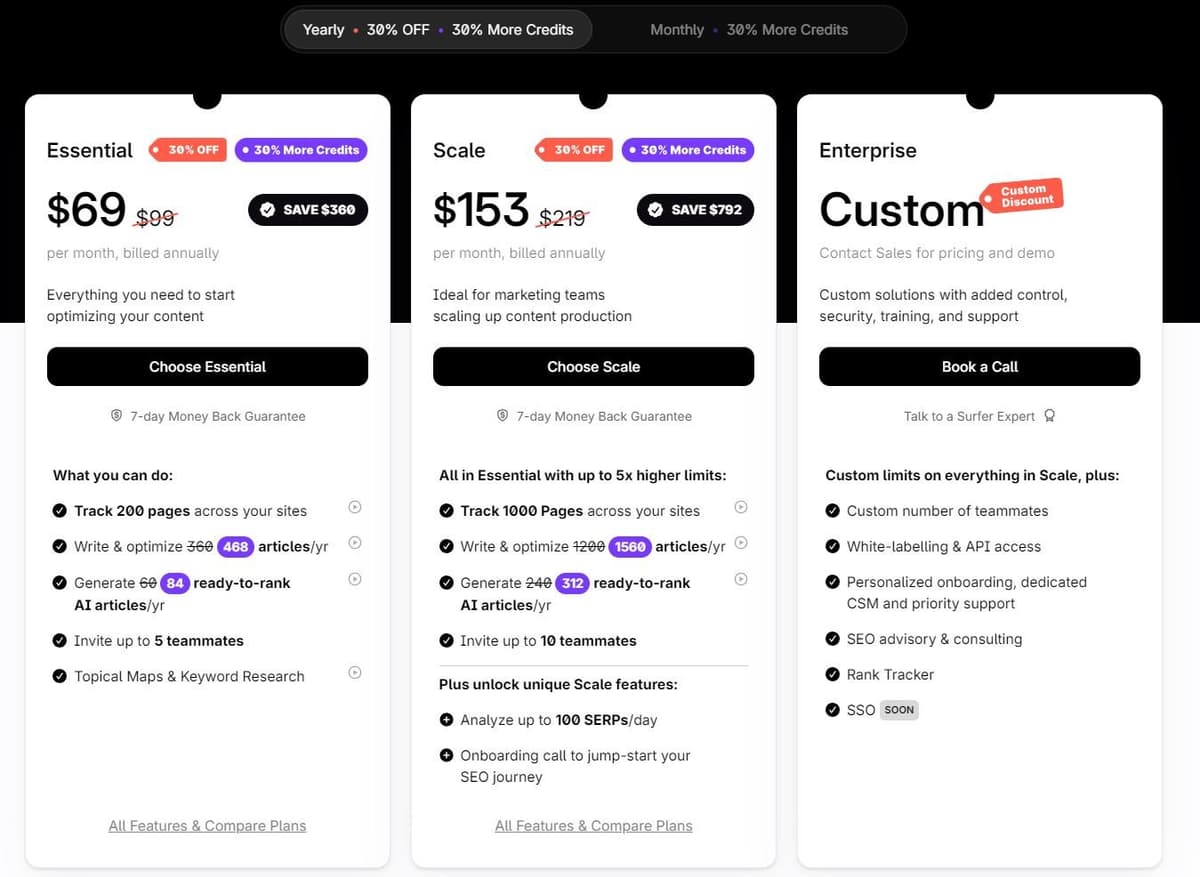Click the purple 312 AI articles badge
Image resolution: width=1200 pixels, height=877 pixels.
tap(573, 583)
